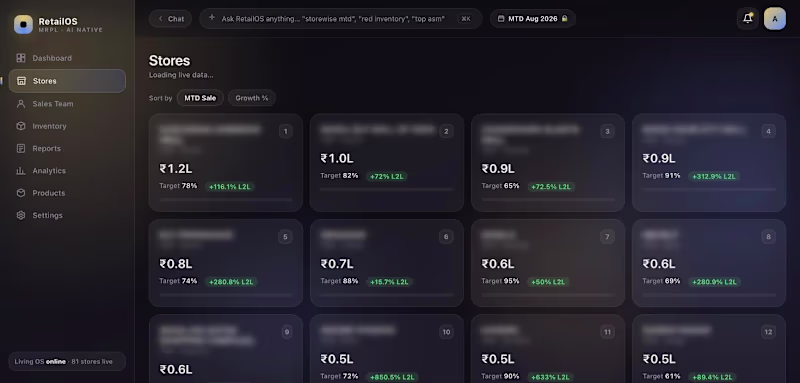
Task: Click Living OS online status pill
Action: [67, 362]
